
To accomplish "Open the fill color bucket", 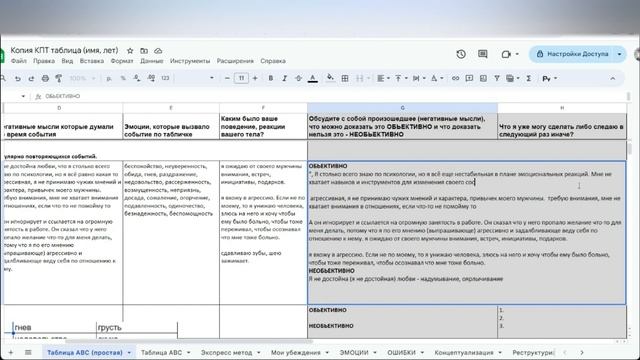I will click(x=330, y=78).
